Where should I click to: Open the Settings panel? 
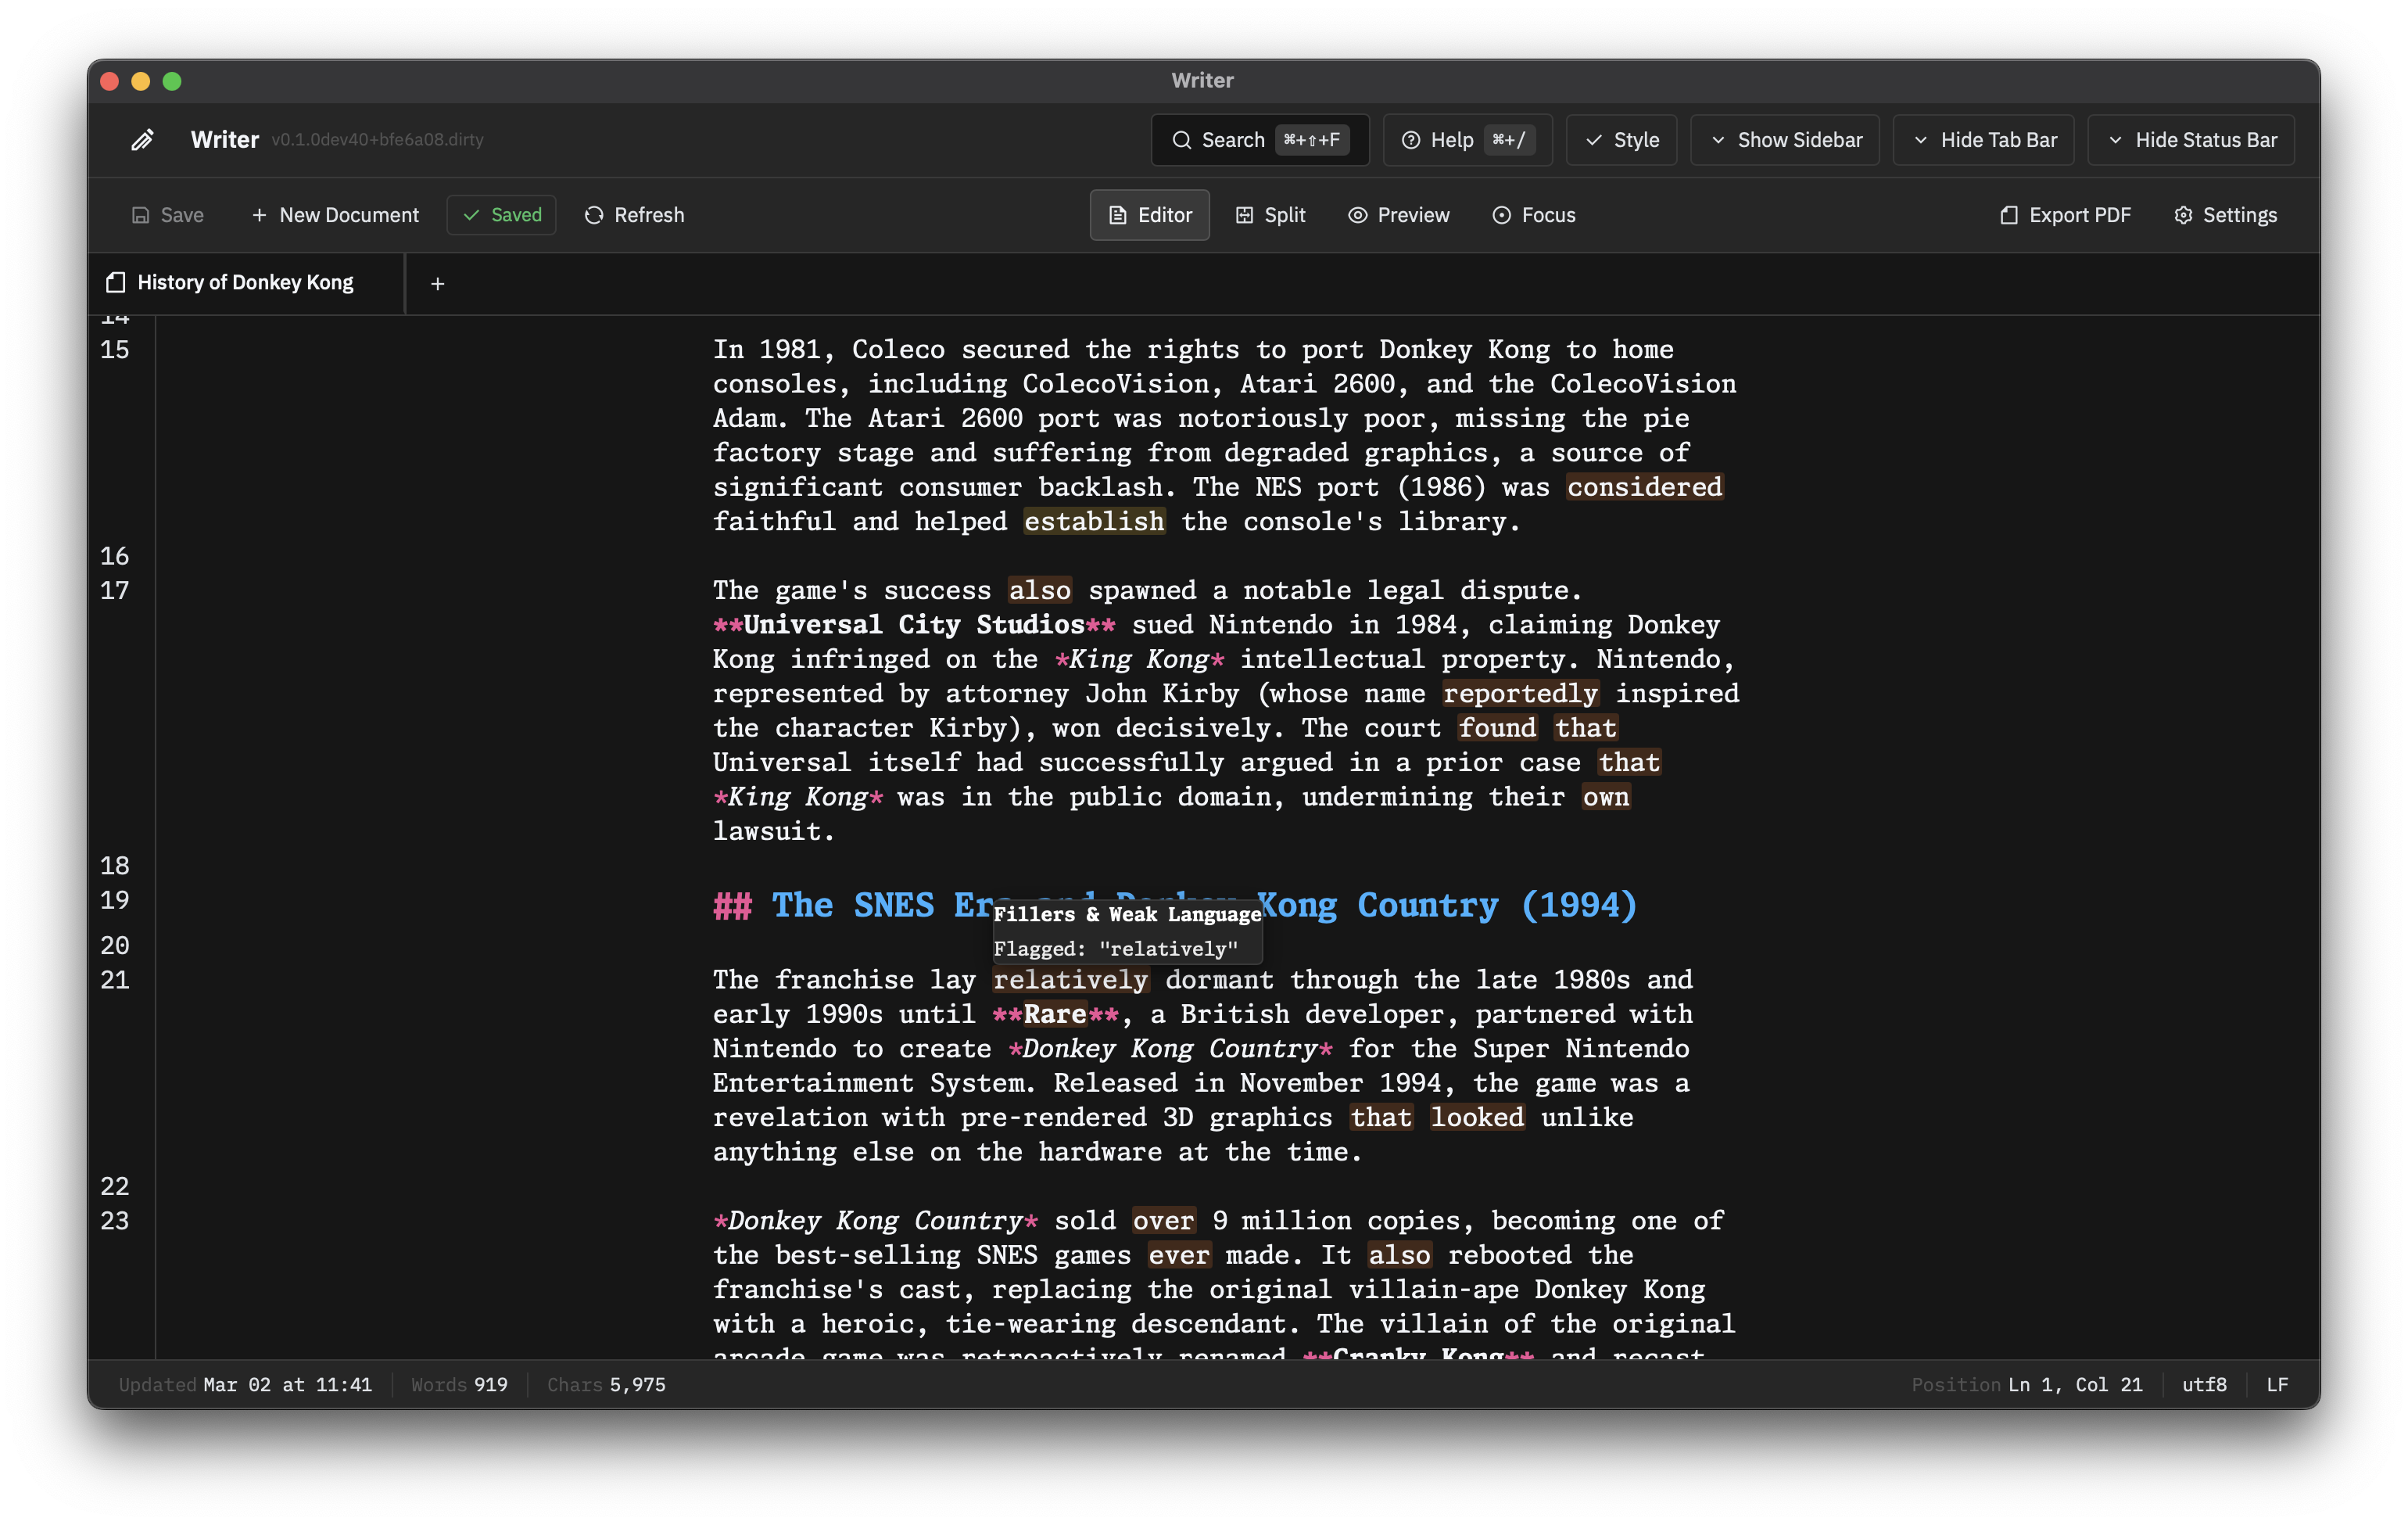point(2224,214)
